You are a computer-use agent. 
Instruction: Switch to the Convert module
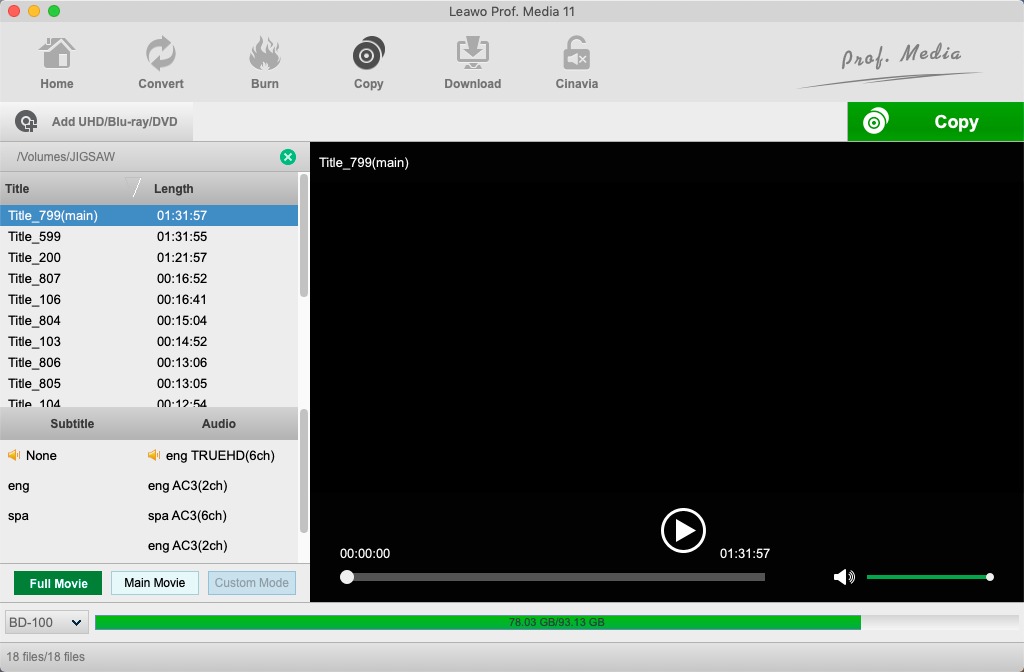[160, 61]
